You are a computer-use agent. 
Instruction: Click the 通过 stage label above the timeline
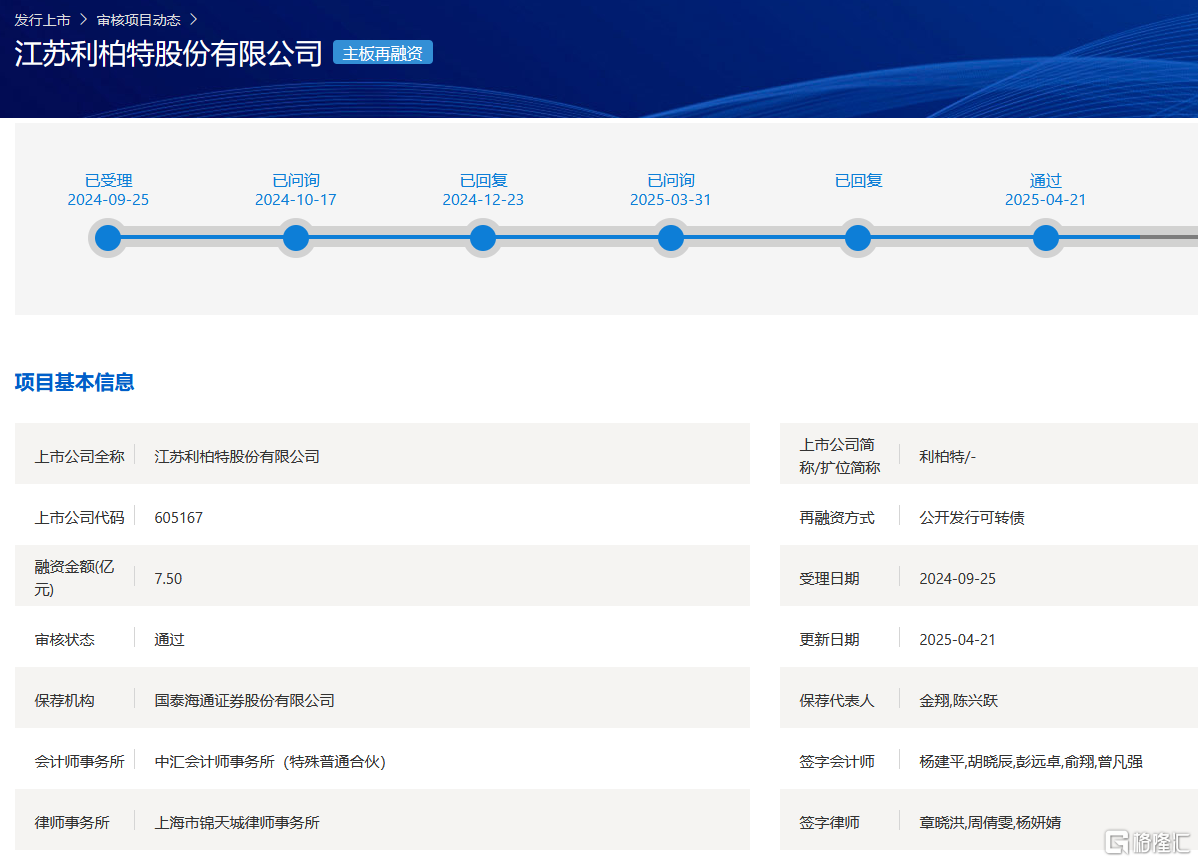pos(1046,180)
